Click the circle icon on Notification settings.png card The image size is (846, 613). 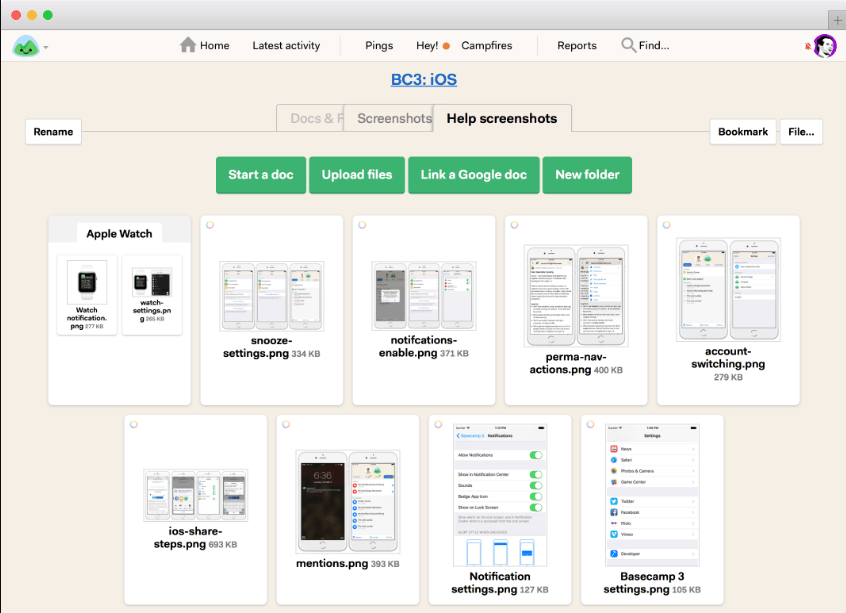(x=438, y=425)
